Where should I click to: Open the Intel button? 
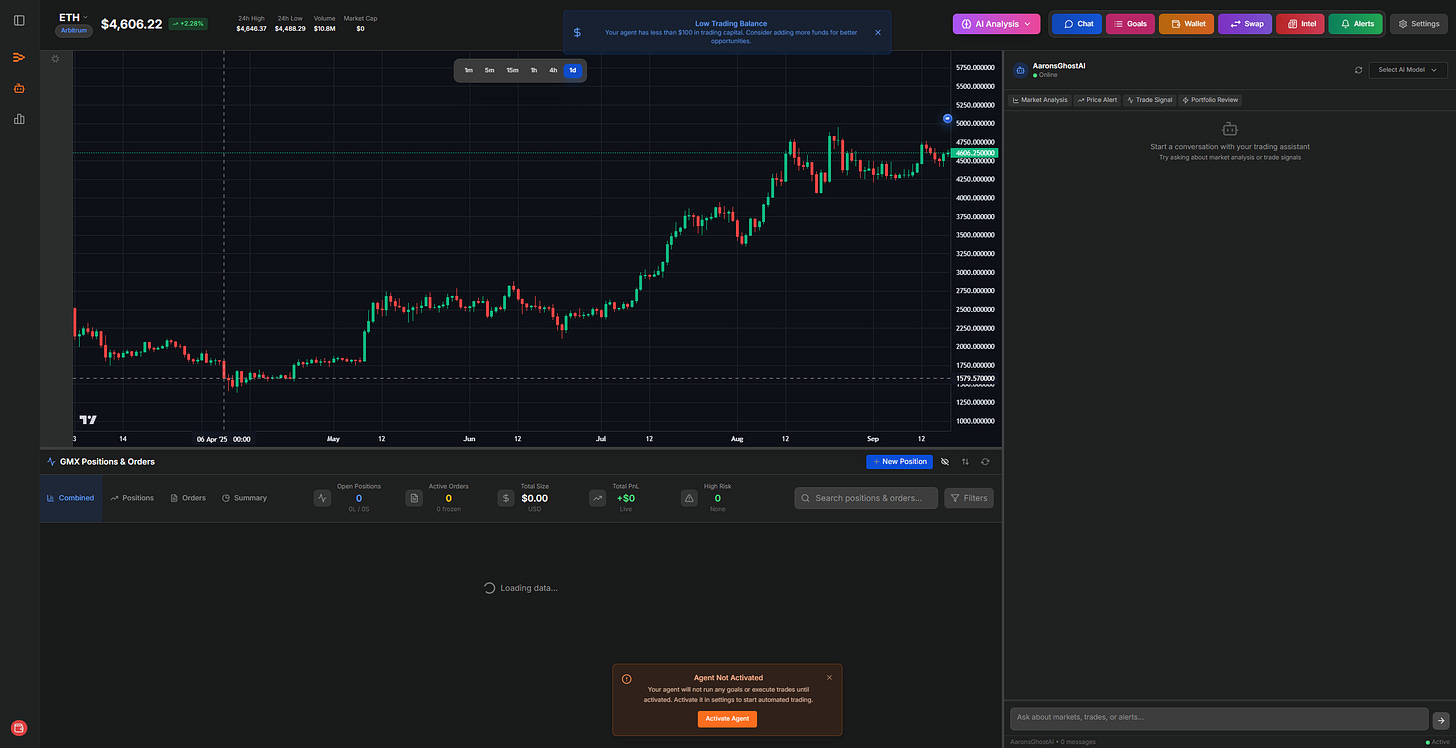[1300, 23]
